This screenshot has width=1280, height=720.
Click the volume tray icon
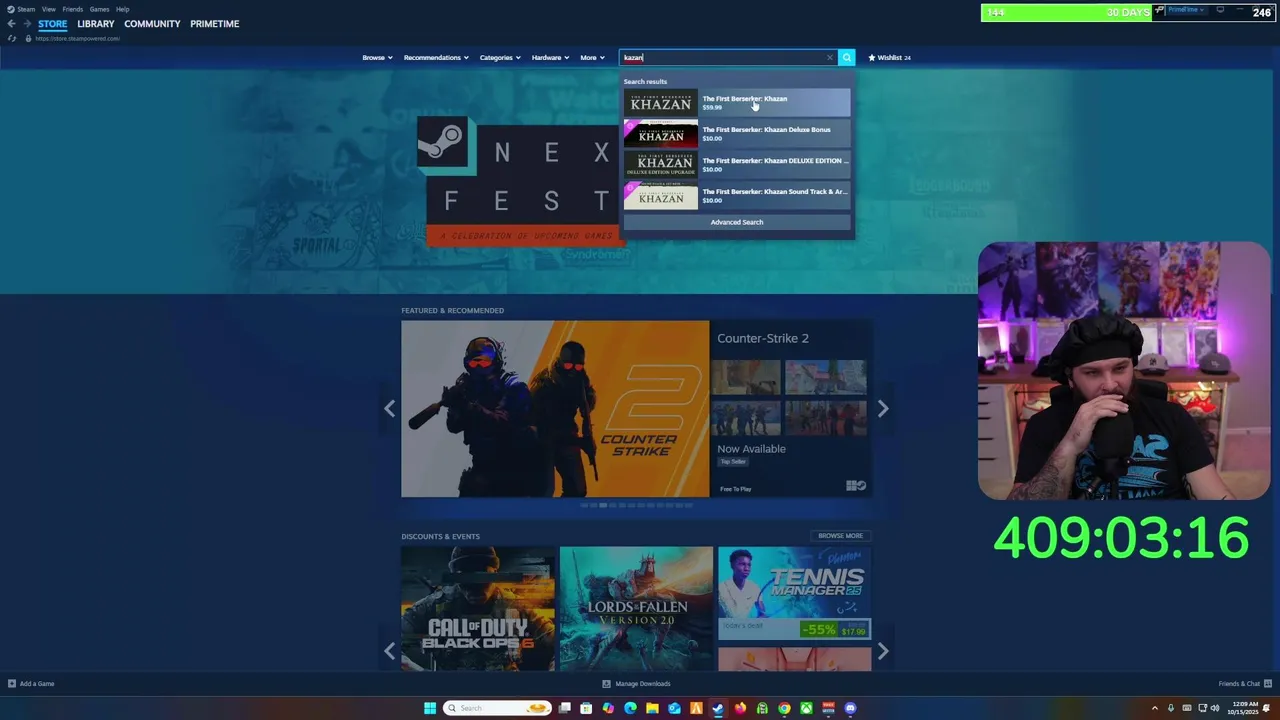click(1215, 708)
